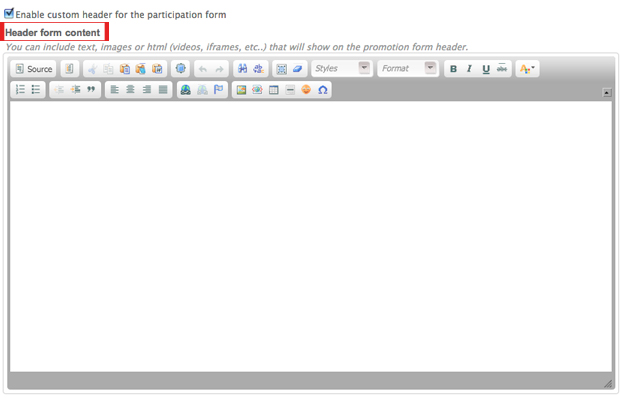Open Find with the binoculars icon
This screenshot has width=620, height=405.
click(242, 69)
